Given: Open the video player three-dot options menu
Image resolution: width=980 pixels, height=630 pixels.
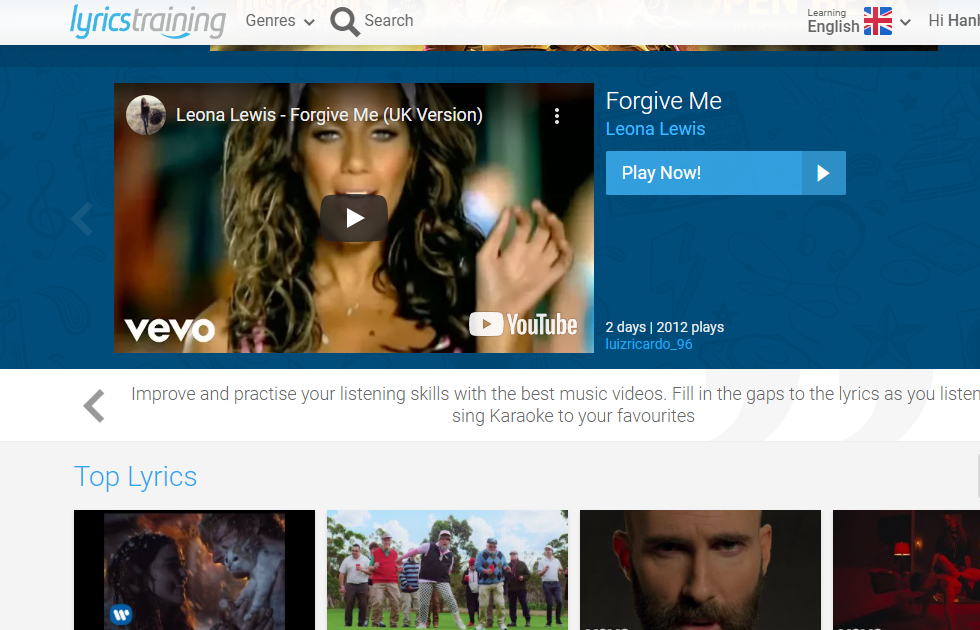Looking at the screenshot, I should [557, 115].
